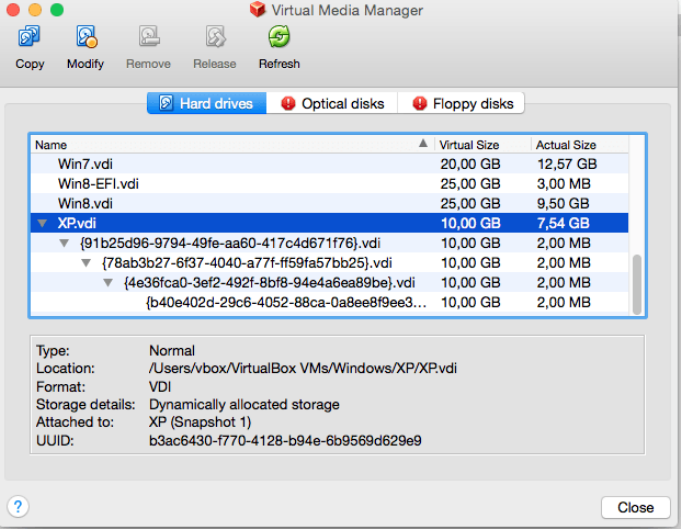681x529 pixels.
Task: Switch to the Optical disks tab
Action: pos(332,103)
